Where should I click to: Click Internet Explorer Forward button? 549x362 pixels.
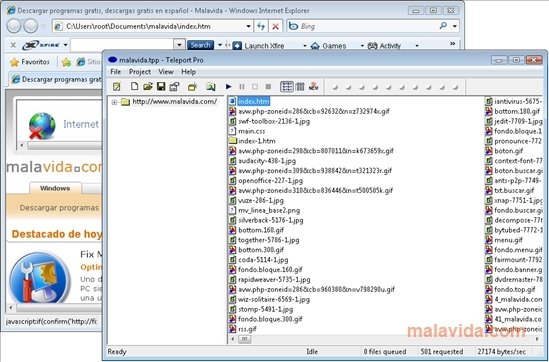point(30,26)
